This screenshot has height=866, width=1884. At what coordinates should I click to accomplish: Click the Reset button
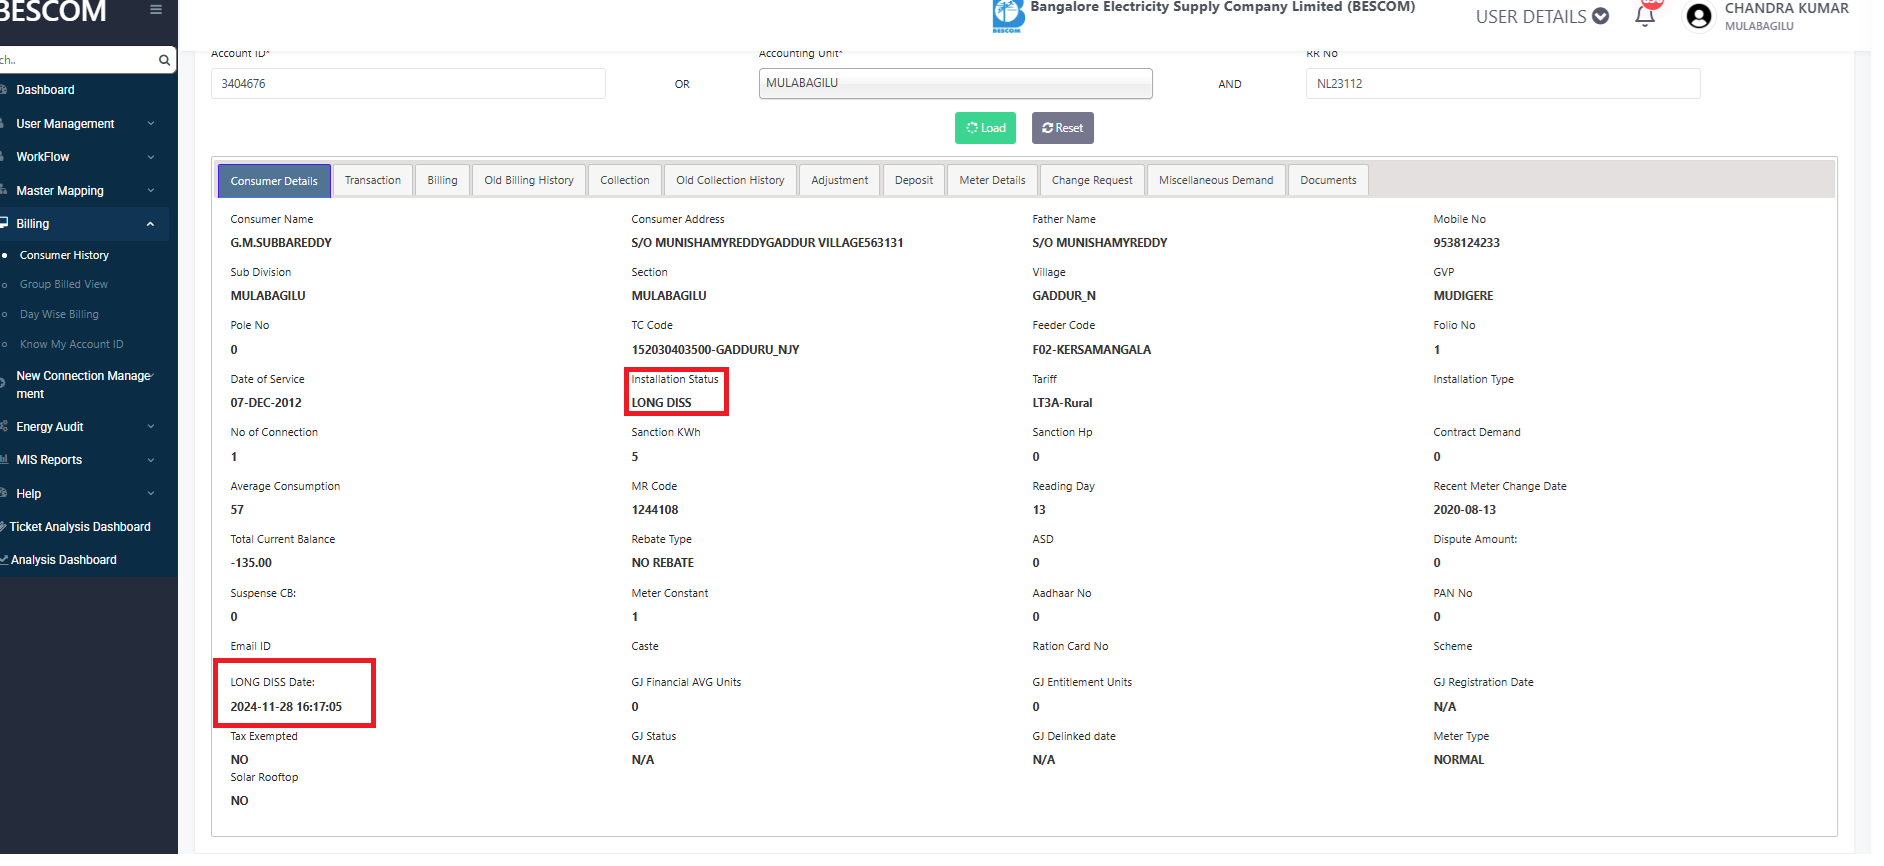(1062, 128)
